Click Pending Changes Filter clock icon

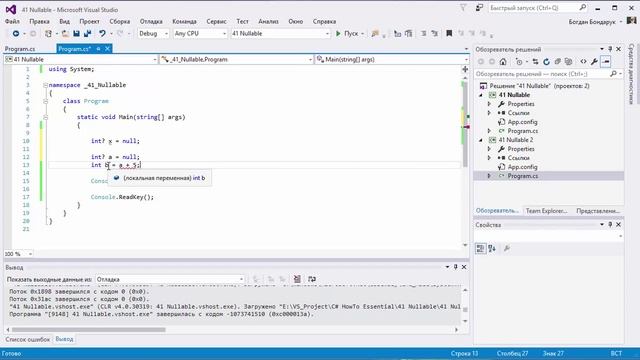519,62
